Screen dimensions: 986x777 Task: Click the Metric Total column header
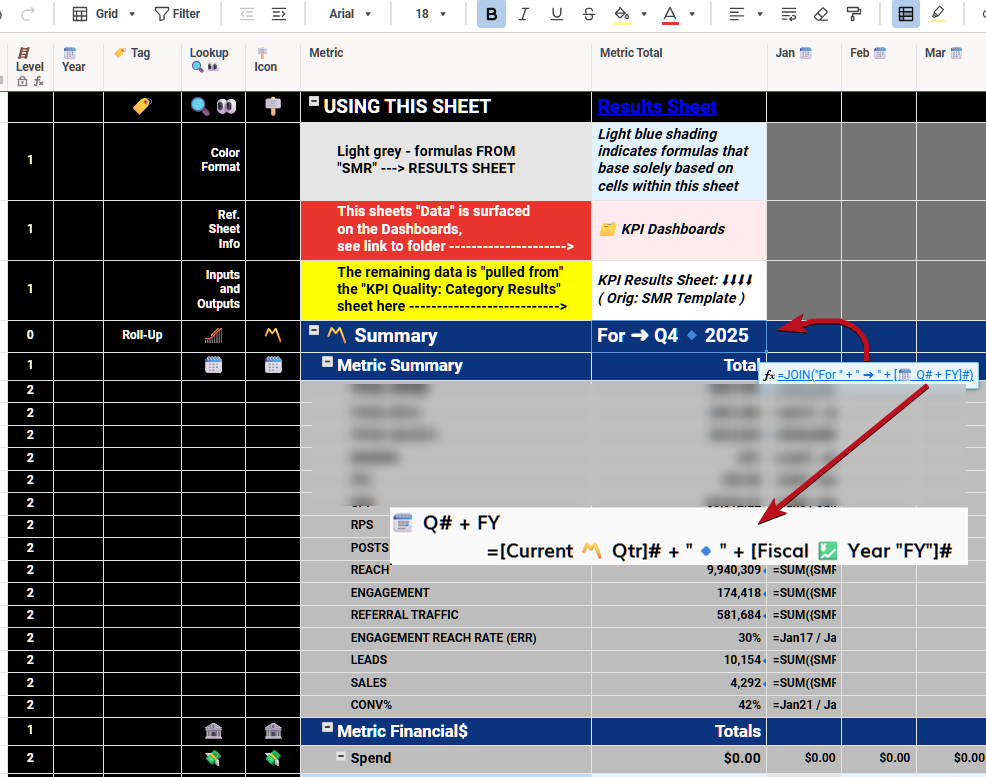tap(679, 66)
